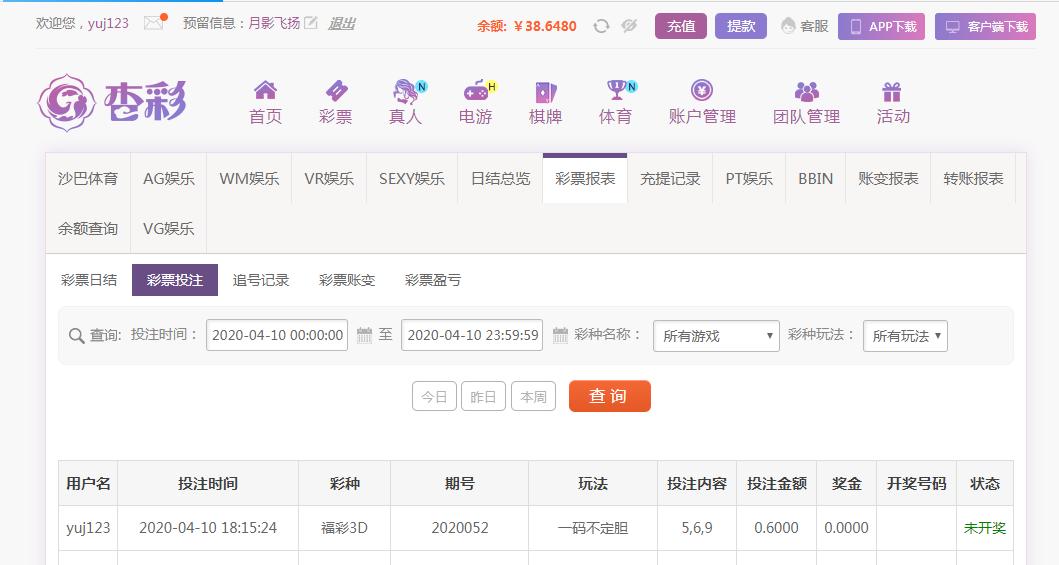Screen dimensions: 1059x565
Task: Click the 未开奖 status text
Action: click(x=985, y=528)
